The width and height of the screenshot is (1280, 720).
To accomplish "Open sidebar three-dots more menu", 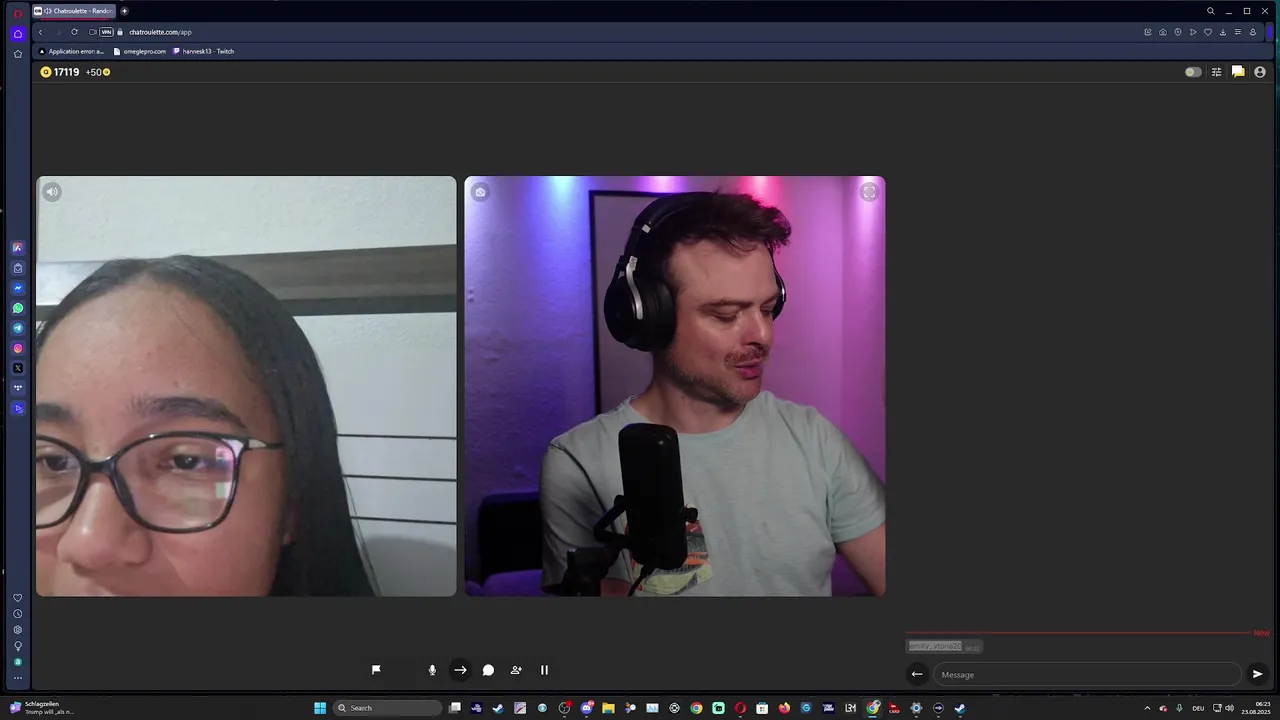I will pos(18,678).
